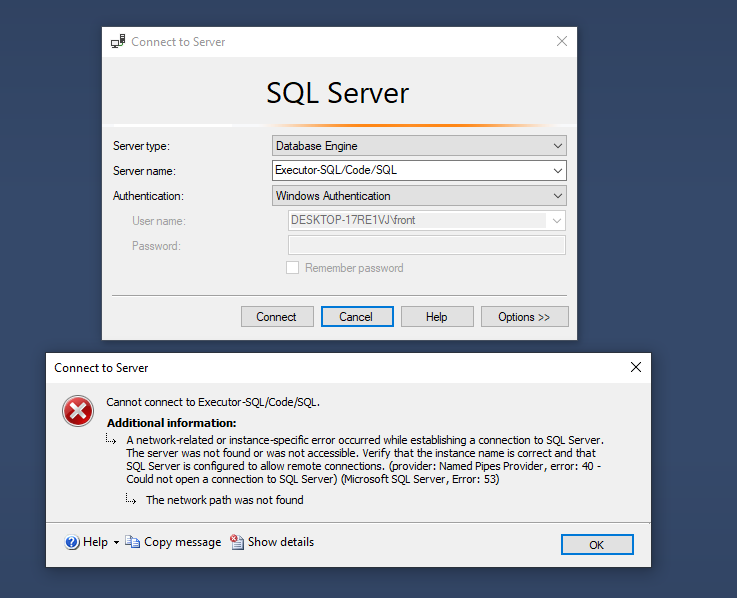Screen dimensions: 737x598
Task: Close the error message dialog
Action: point(635,367)
